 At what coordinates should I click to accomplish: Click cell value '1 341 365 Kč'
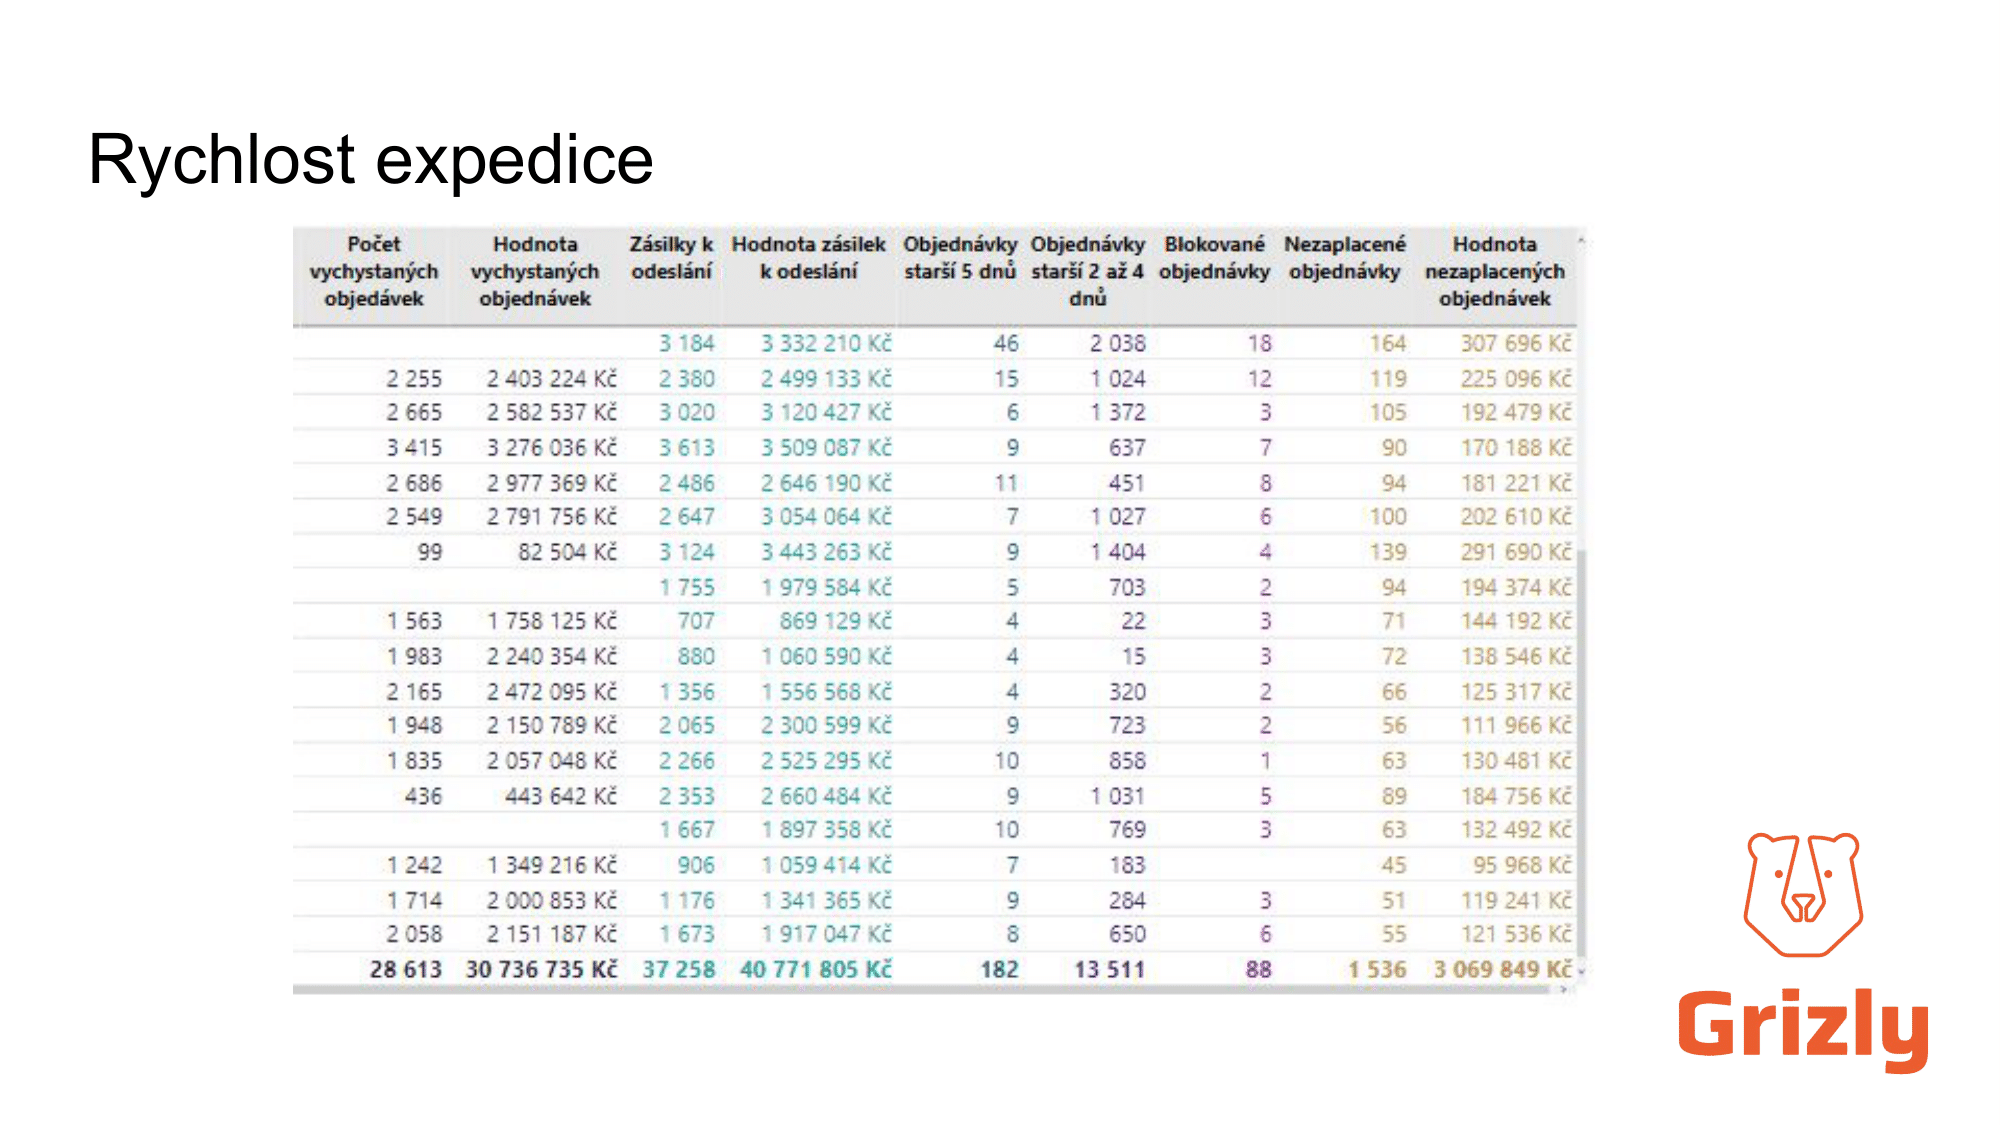click(x=826, y=901)
